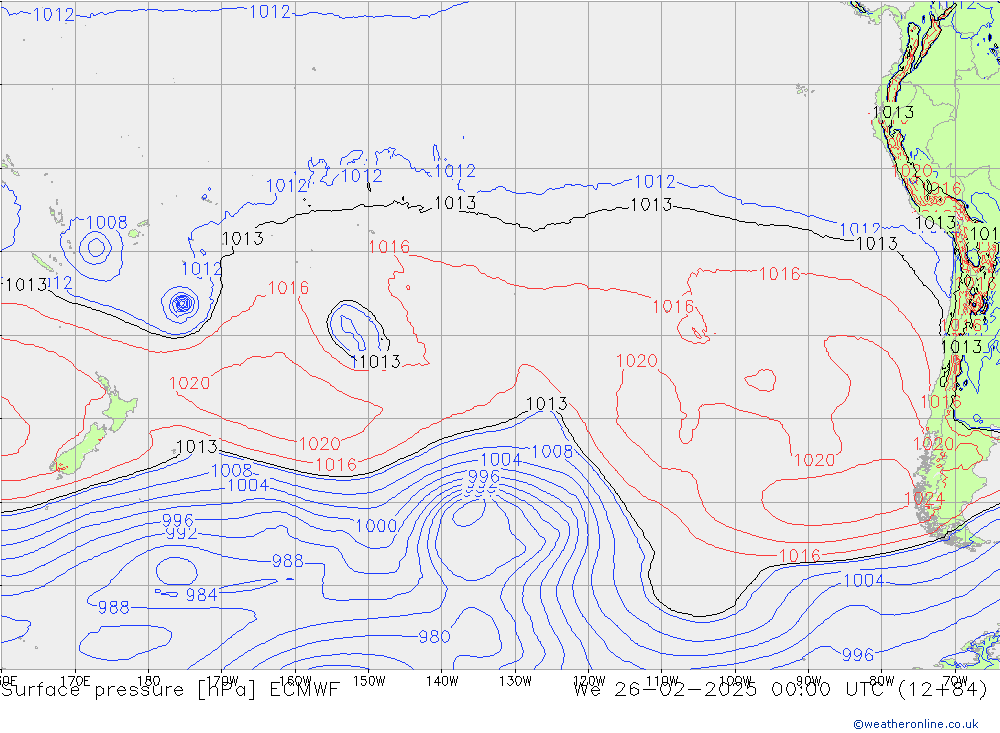Click the 'We 26-02-2025 00:00 UTC (12+84)' timestamp
This screenshot has height=733, width=1000.
[781, 690]
